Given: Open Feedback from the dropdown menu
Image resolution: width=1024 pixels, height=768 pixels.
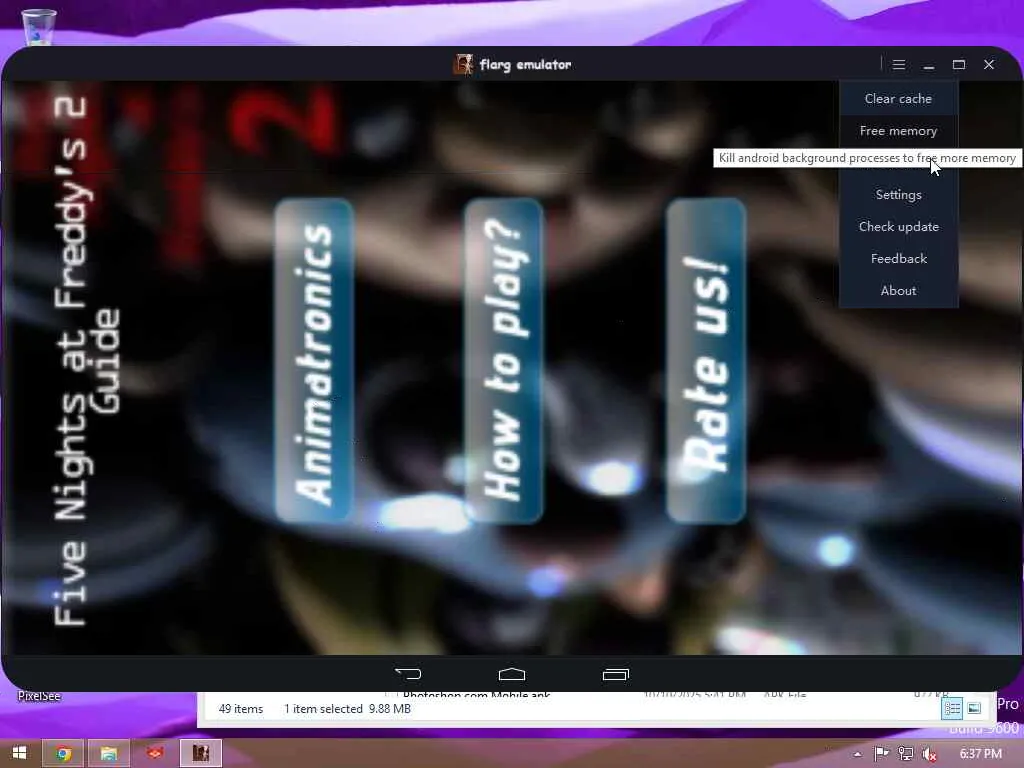Looking at the screenshot, I should 898,259.
